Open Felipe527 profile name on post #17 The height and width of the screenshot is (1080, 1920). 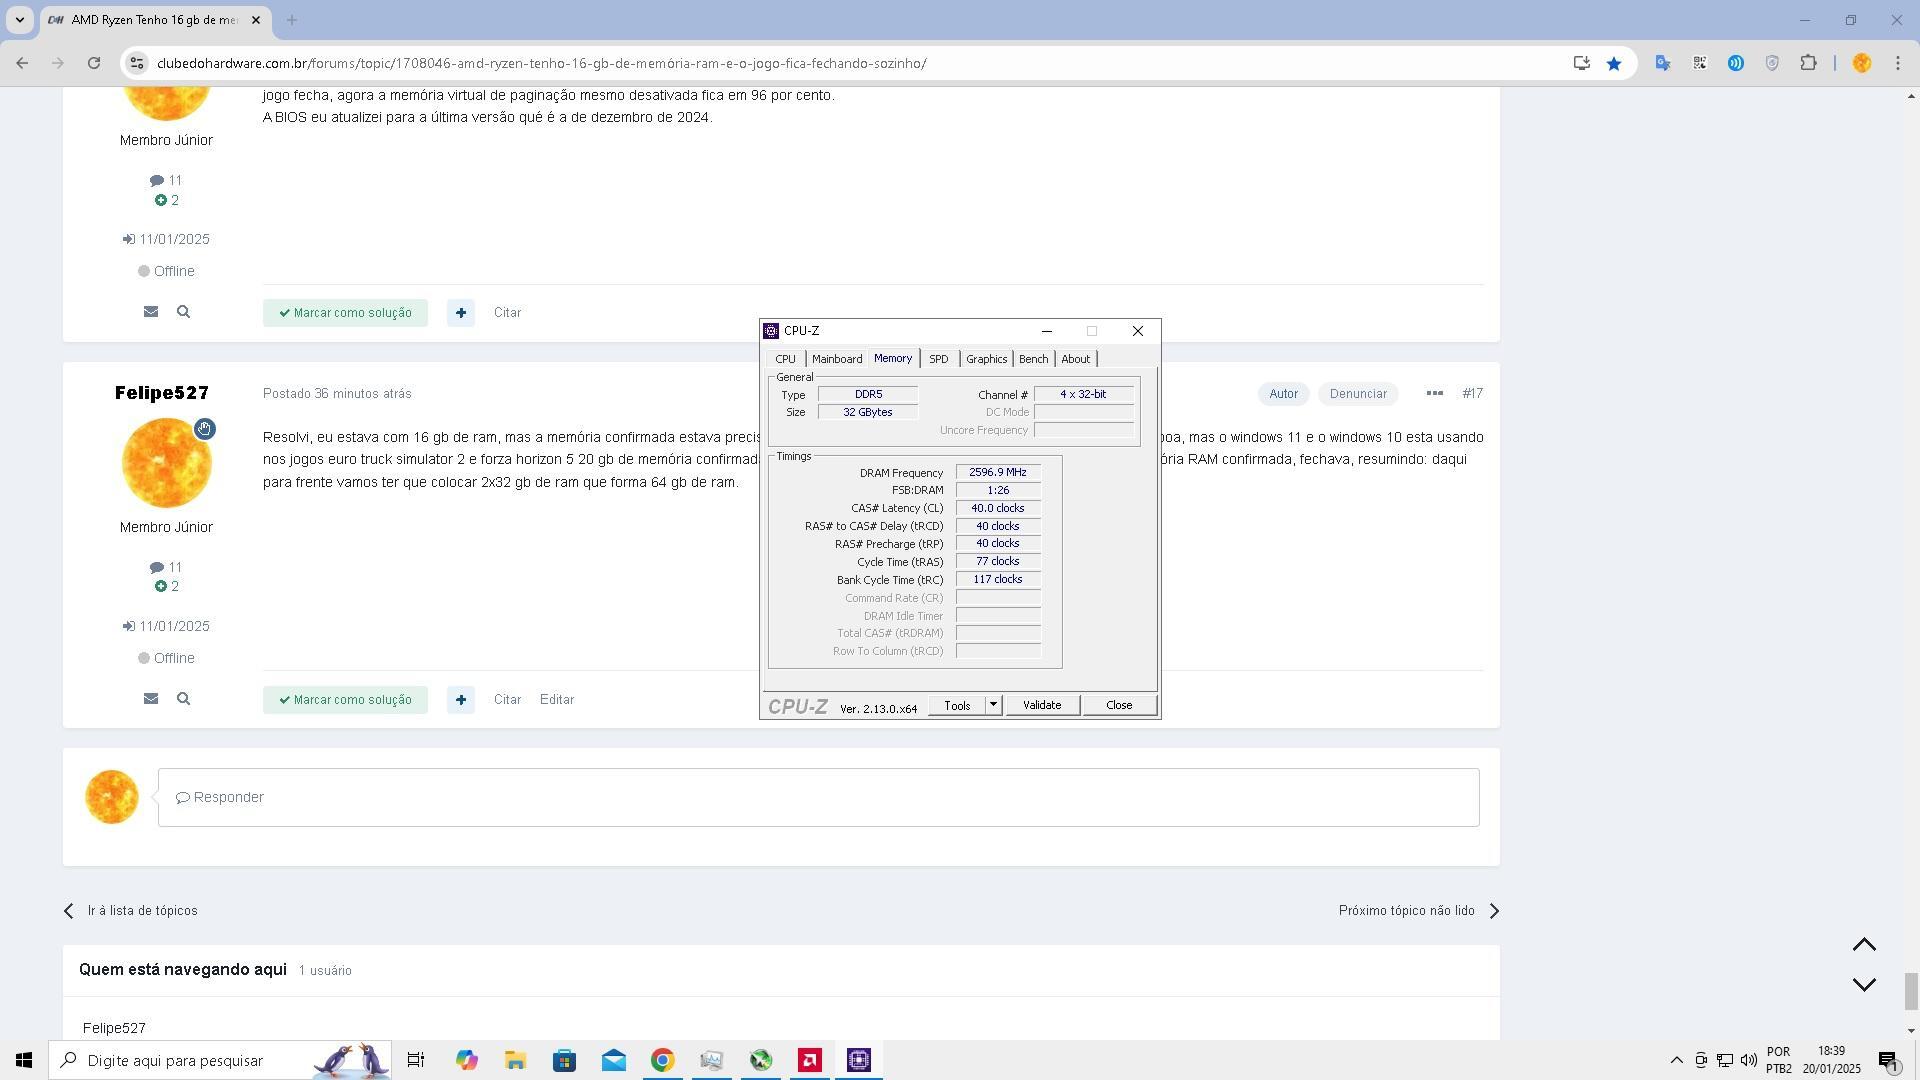click(162, 393)
